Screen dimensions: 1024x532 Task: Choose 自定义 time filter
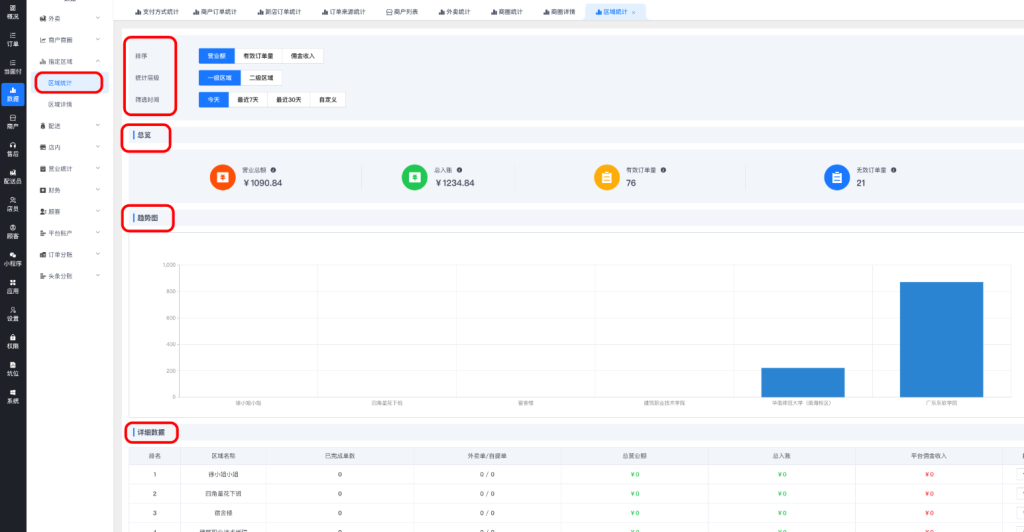pos(329,100)
